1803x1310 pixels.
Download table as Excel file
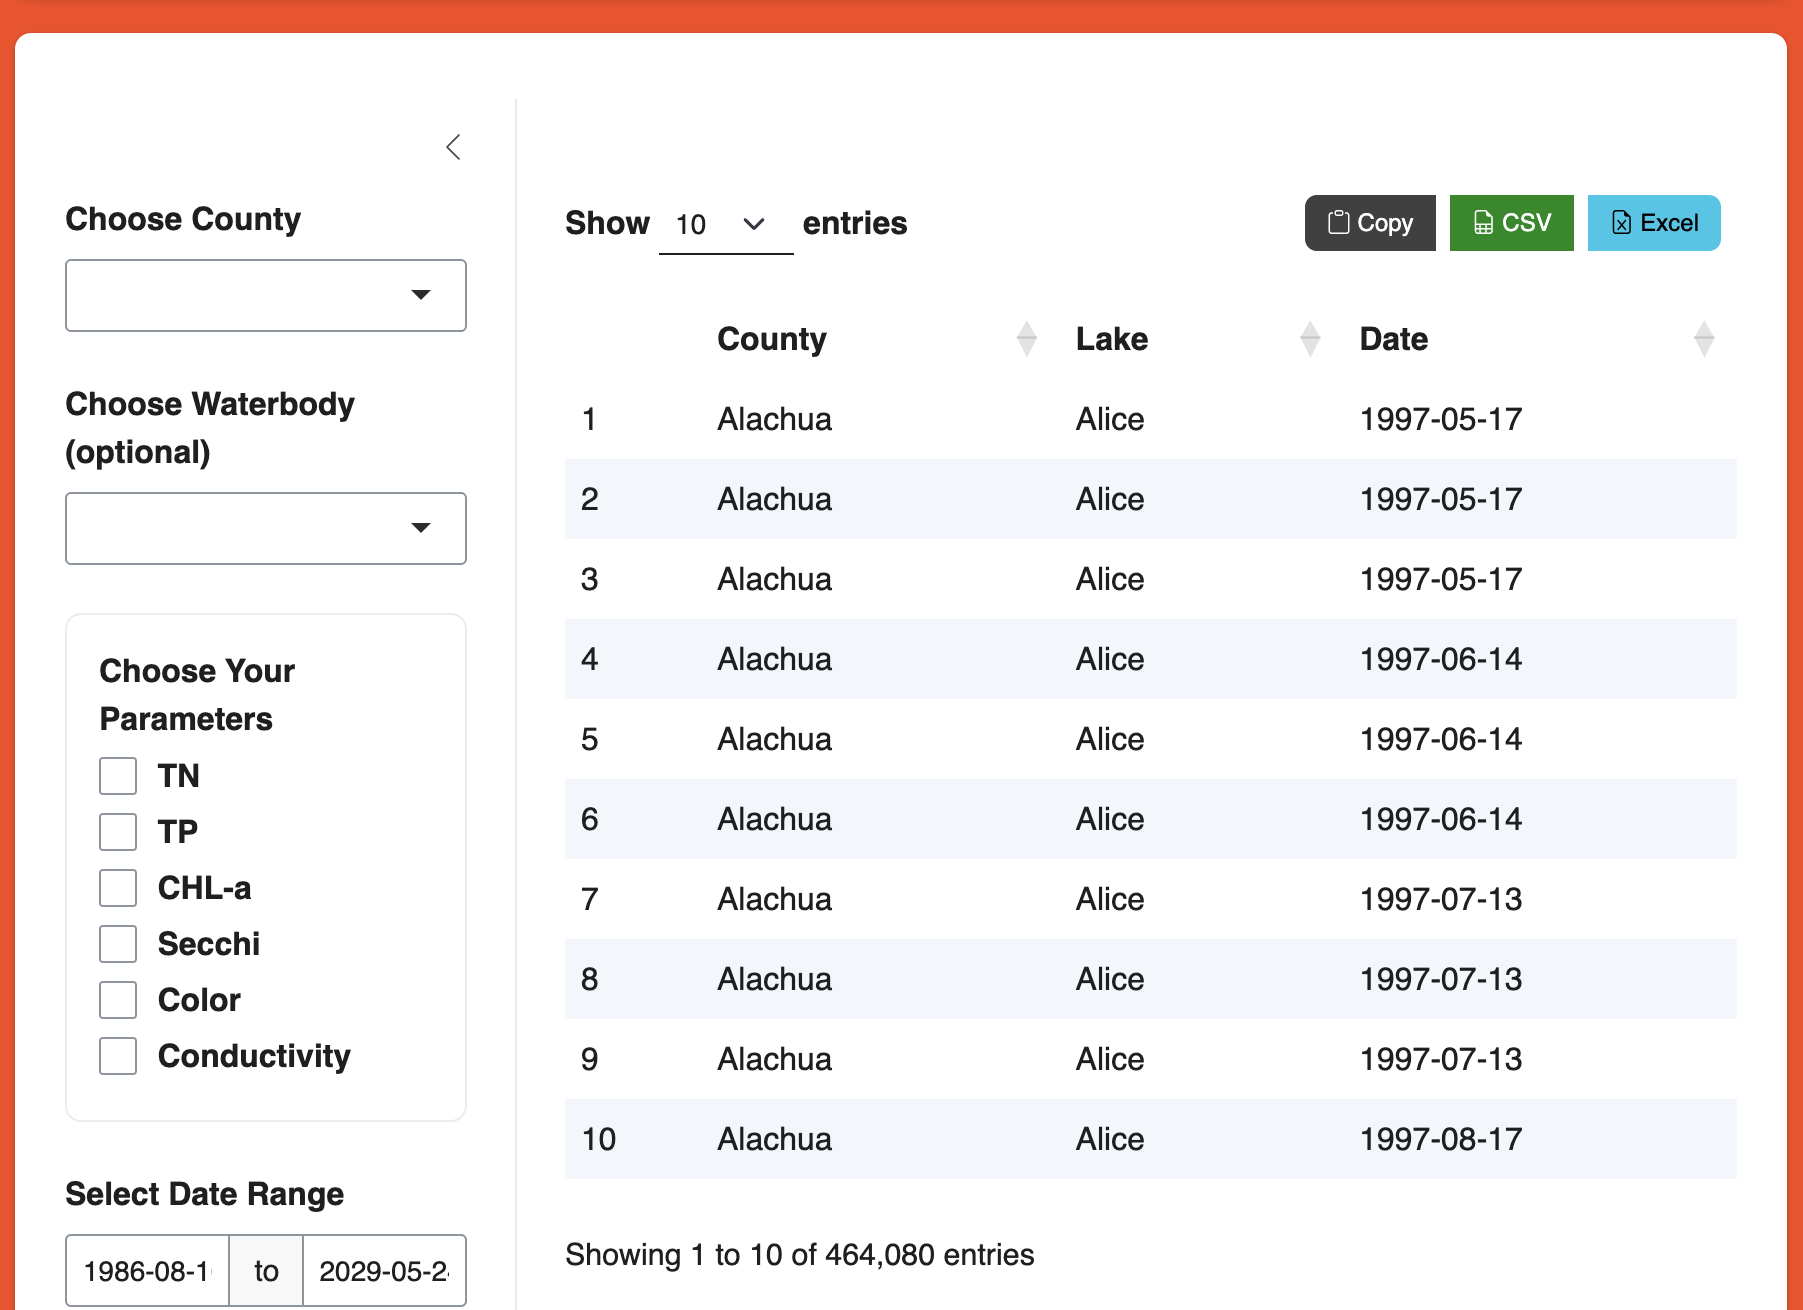point(1653,223)
